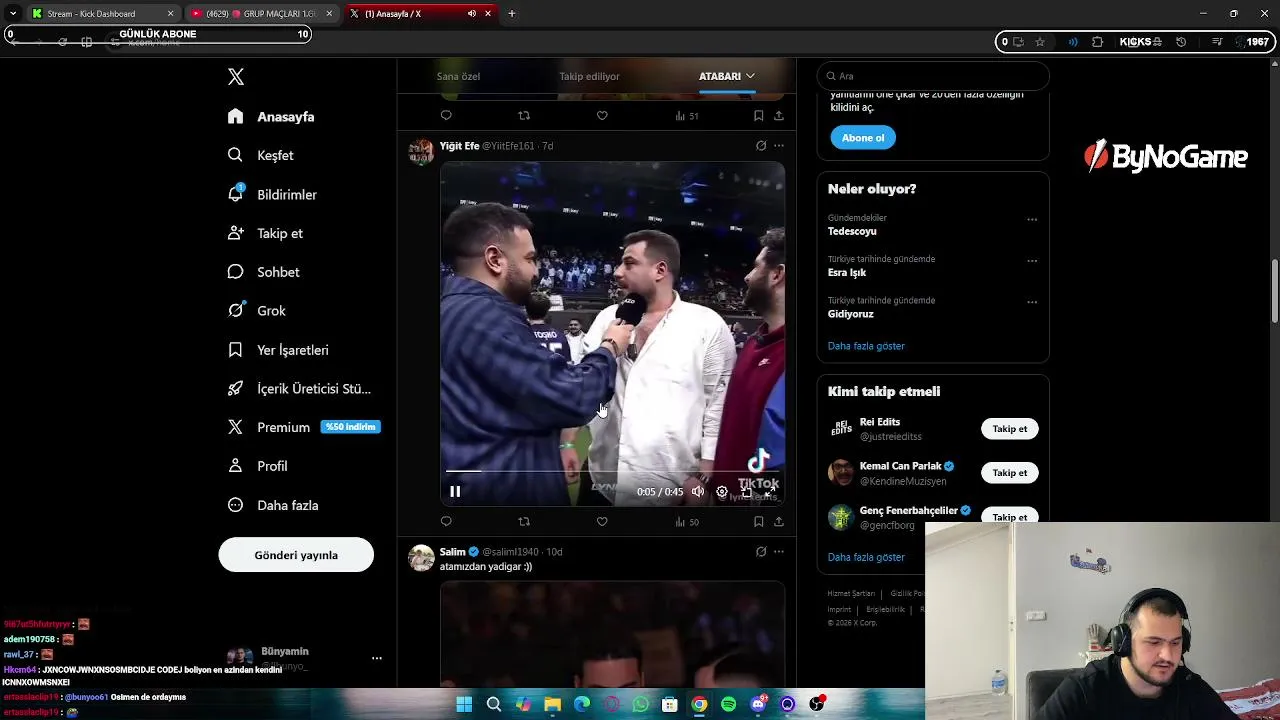Open Discord from the taskbar

click(x=758, y=705)
